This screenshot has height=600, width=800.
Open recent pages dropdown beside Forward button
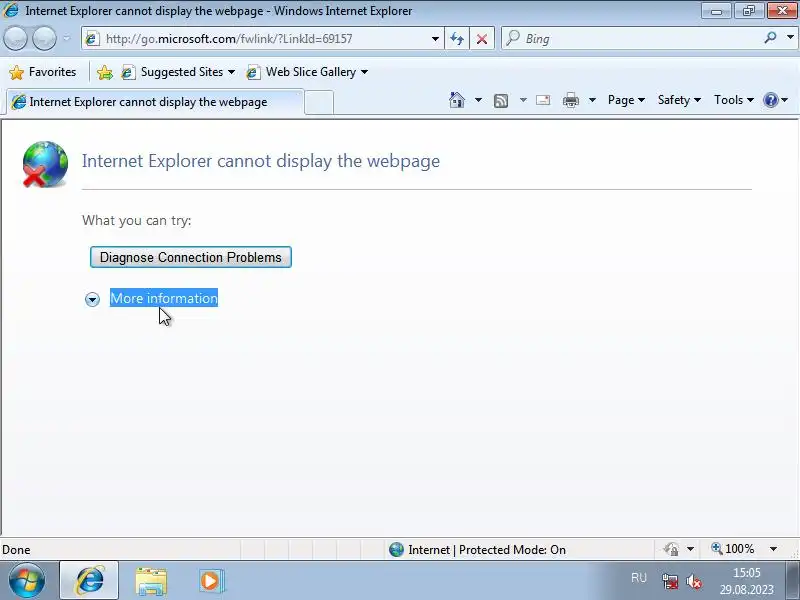click(67, 38)
